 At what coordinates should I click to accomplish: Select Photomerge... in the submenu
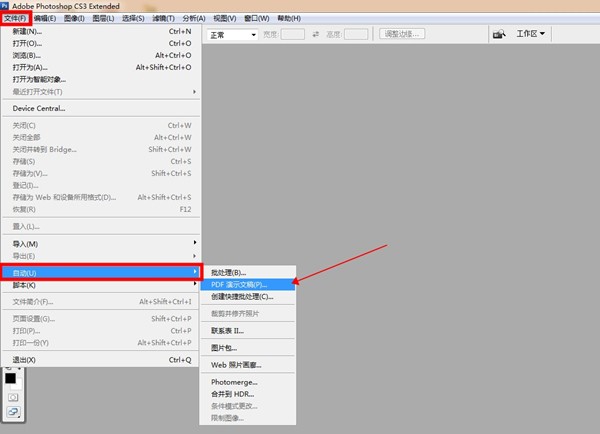pyautogui.click(x=248, y=382)
